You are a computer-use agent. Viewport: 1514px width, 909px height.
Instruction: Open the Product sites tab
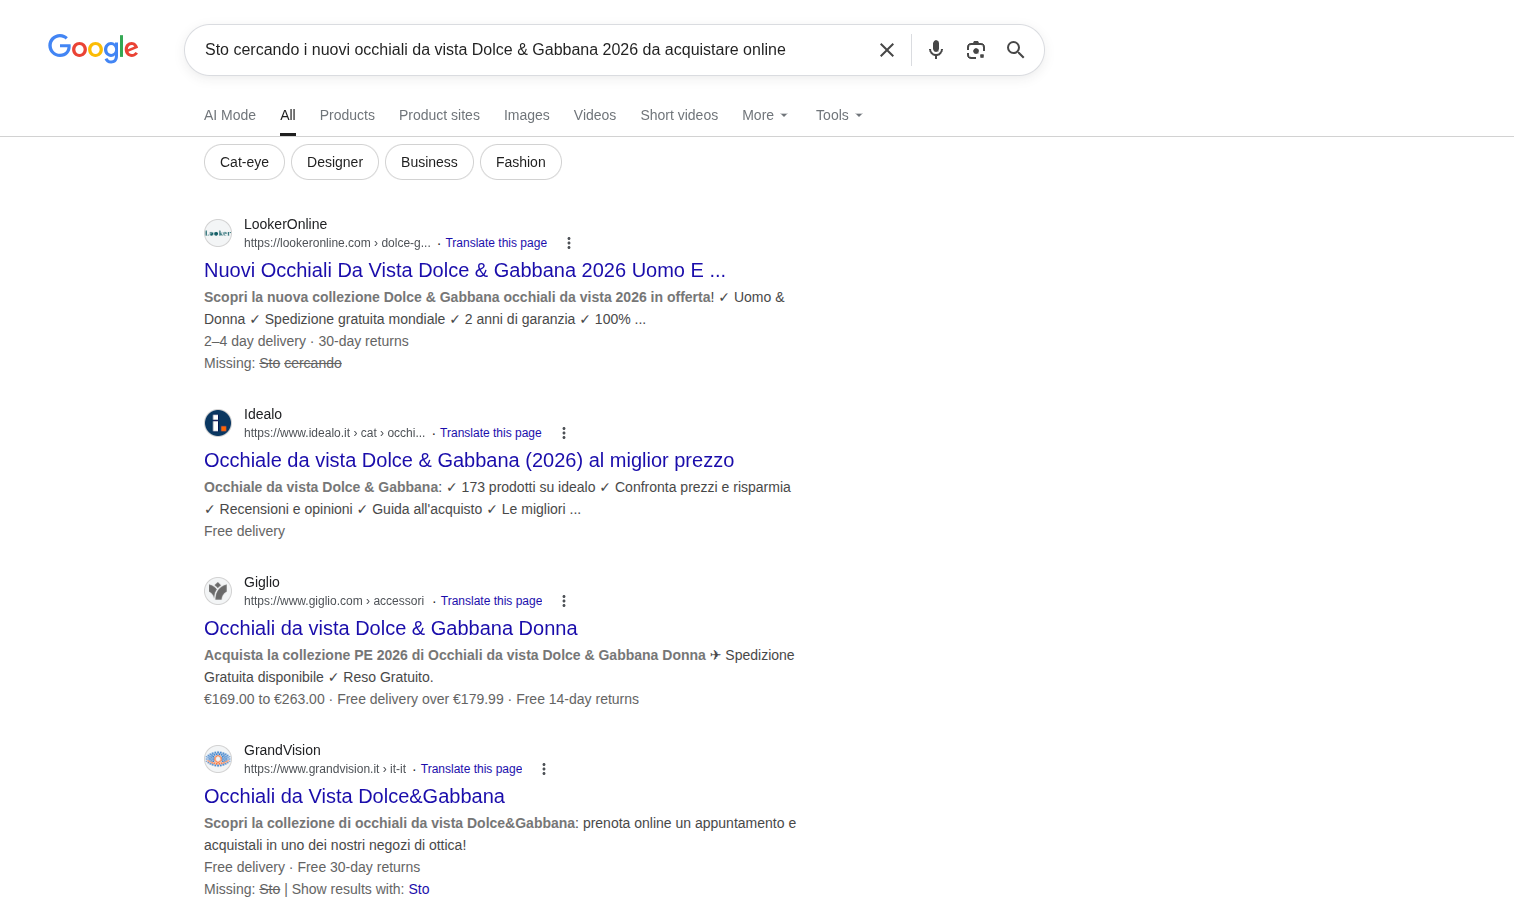point(439,115)
